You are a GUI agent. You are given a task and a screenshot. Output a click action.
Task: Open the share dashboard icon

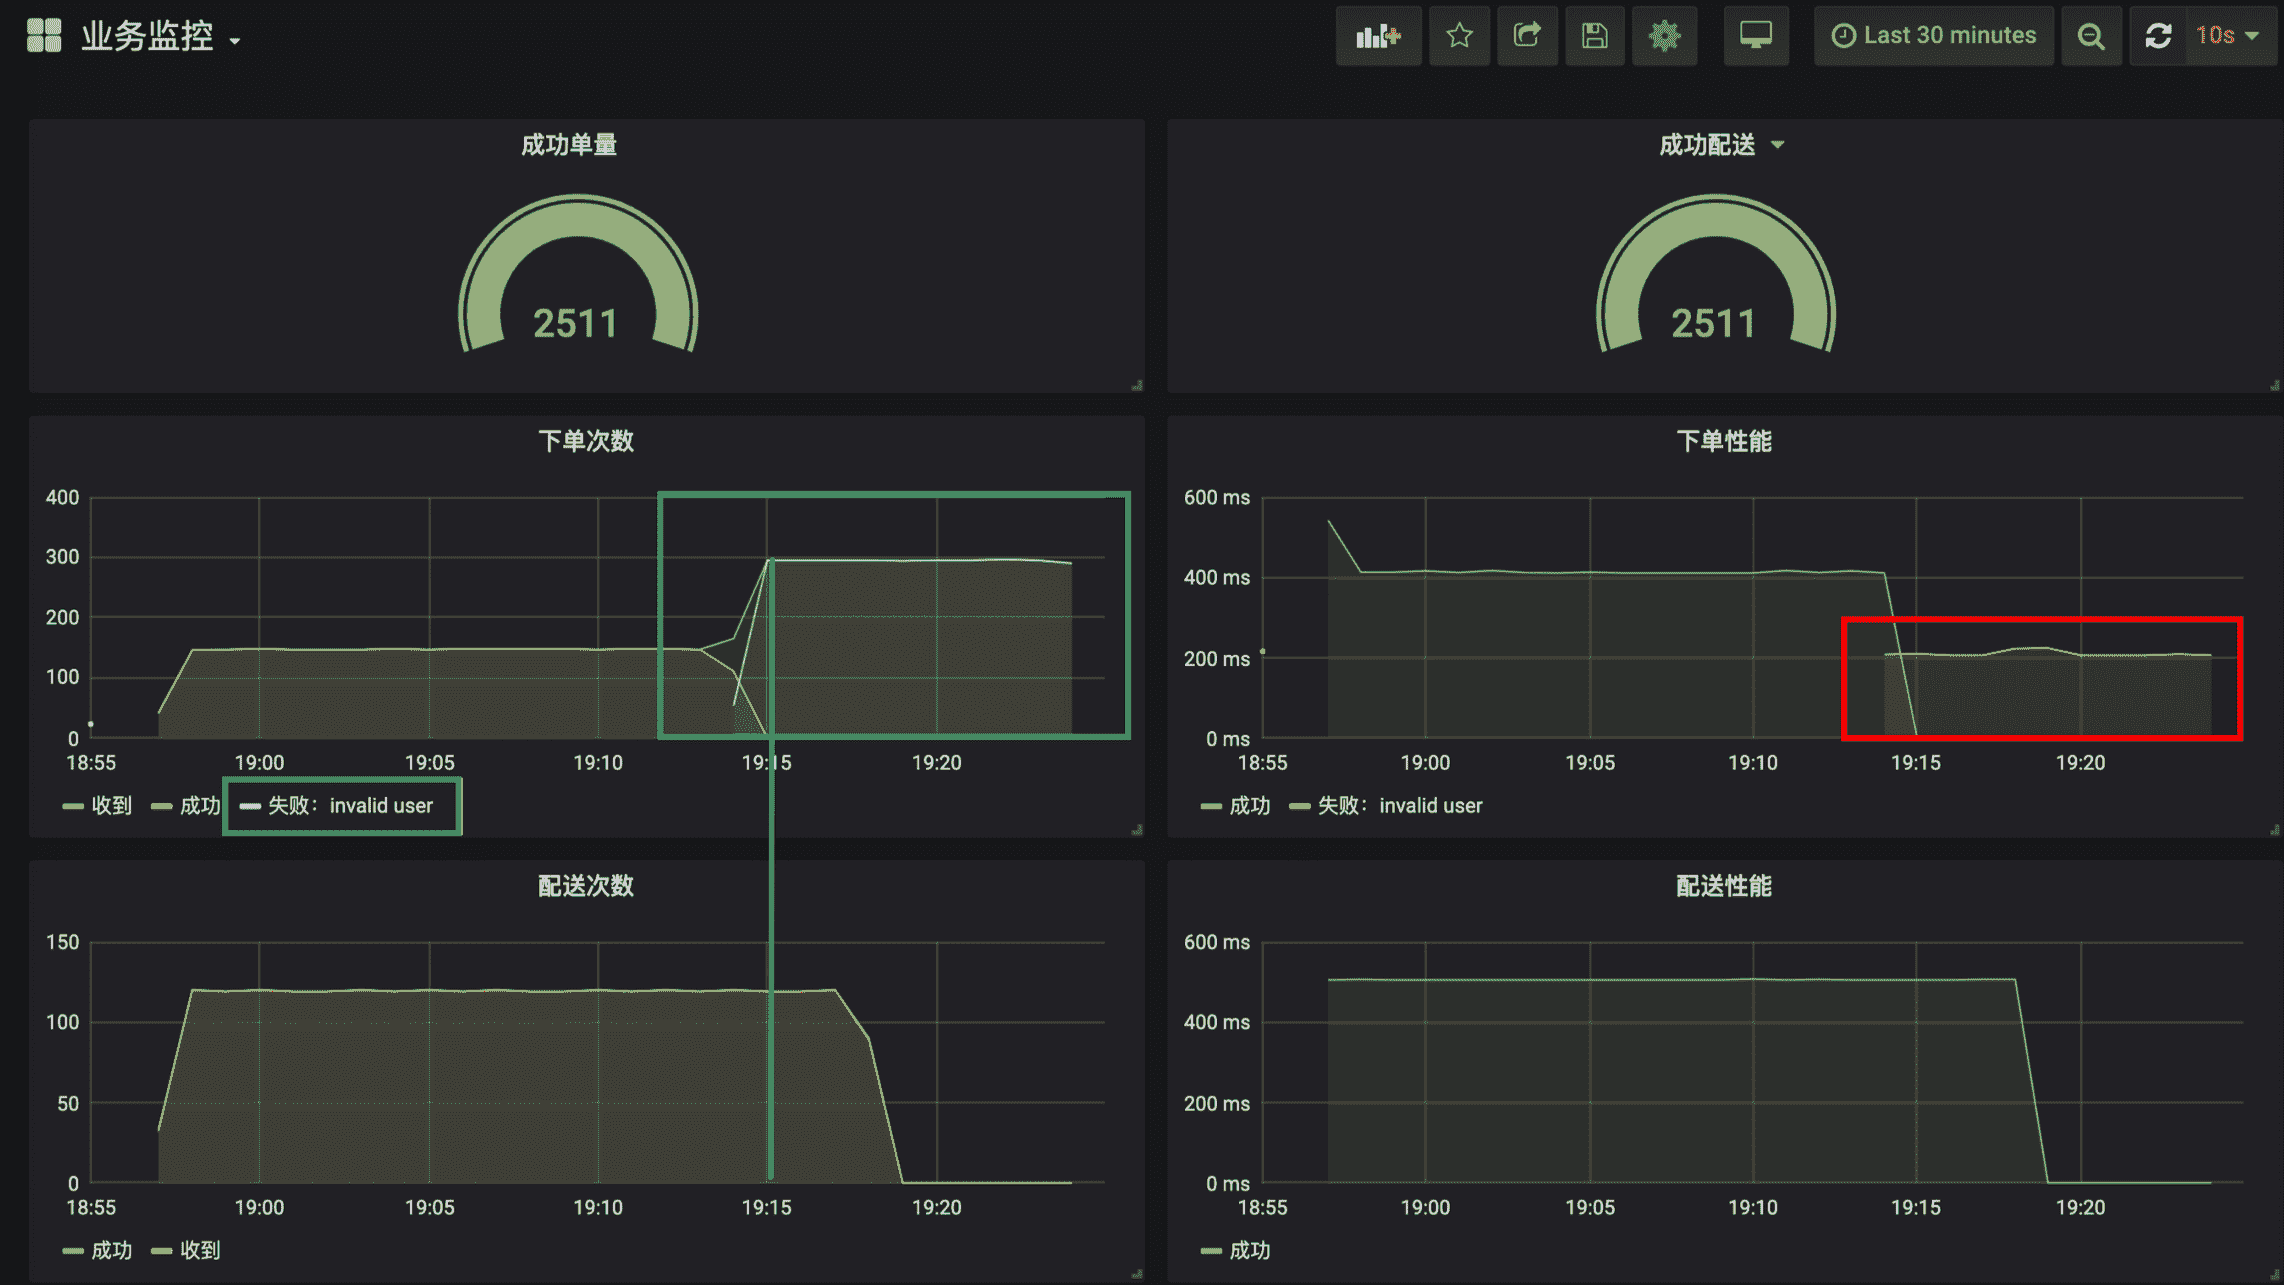(x=1527, y=36)
